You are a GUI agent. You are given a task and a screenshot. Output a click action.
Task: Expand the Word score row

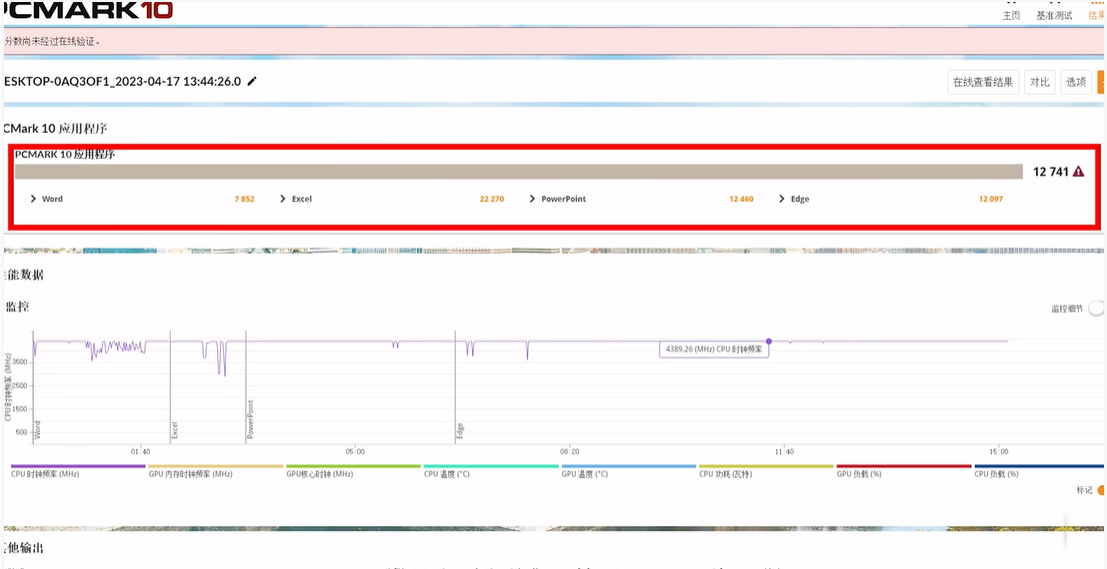coord(33,199)
